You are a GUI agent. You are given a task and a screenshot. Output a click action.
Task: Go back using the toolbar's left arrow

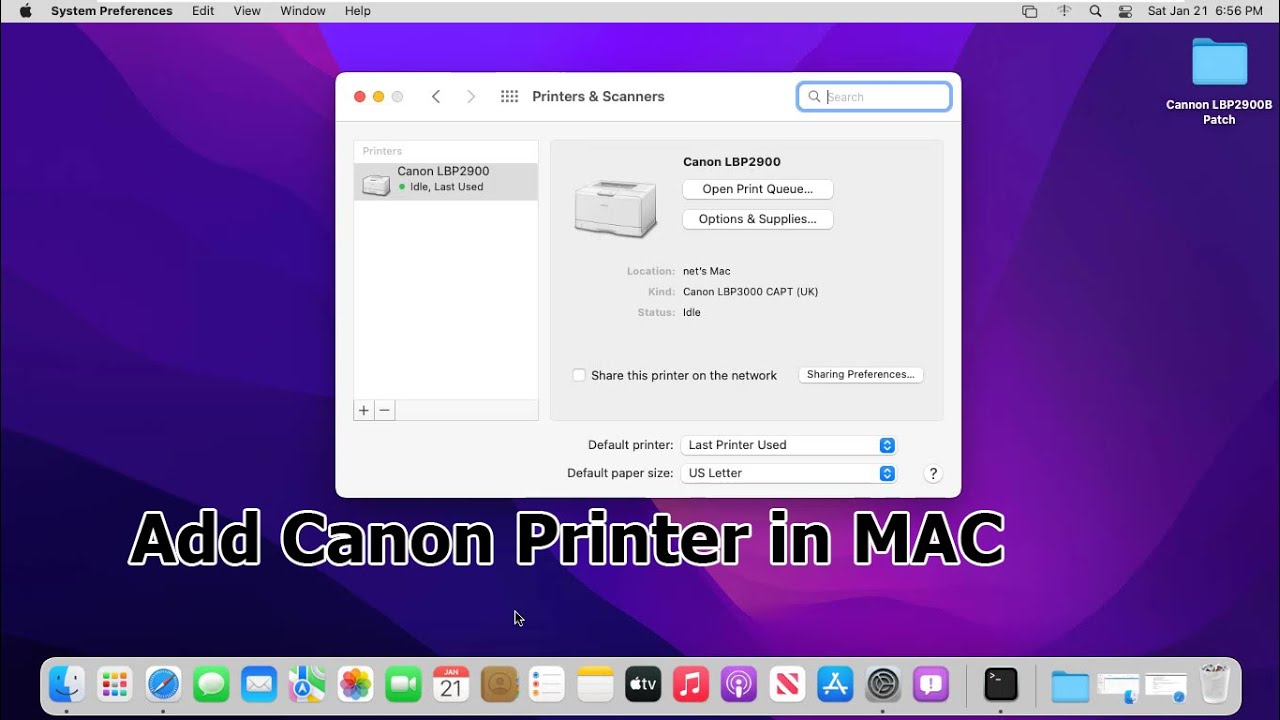pyautogui.click(x=436, y=96)
